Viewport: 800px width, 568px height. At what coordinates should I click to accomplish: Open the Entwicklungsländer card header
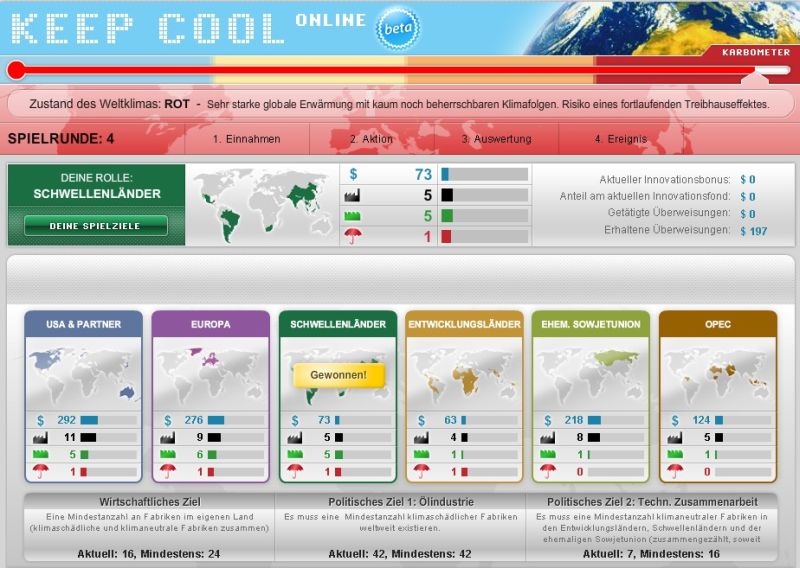pyautogui.click(x=464, y=324)
